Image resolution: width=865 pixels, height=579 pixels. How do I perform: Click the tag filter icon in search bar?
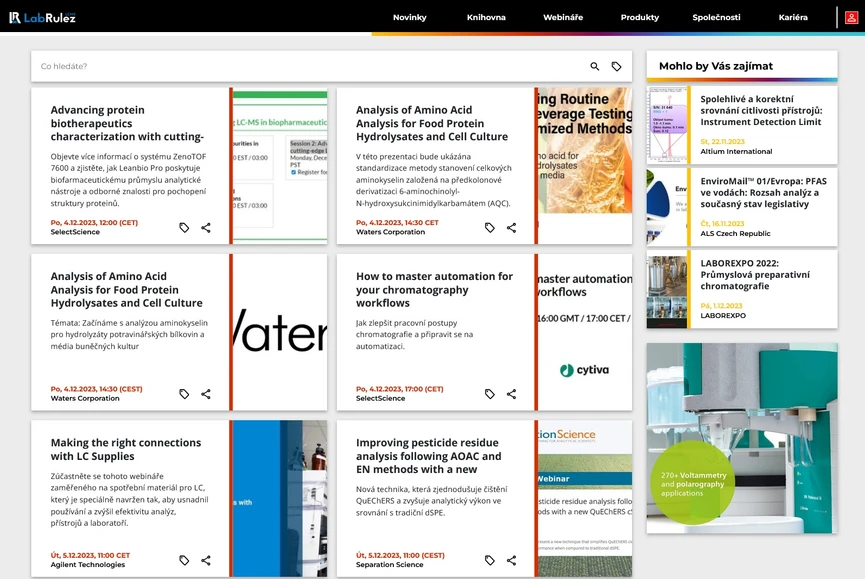[616, 66]
